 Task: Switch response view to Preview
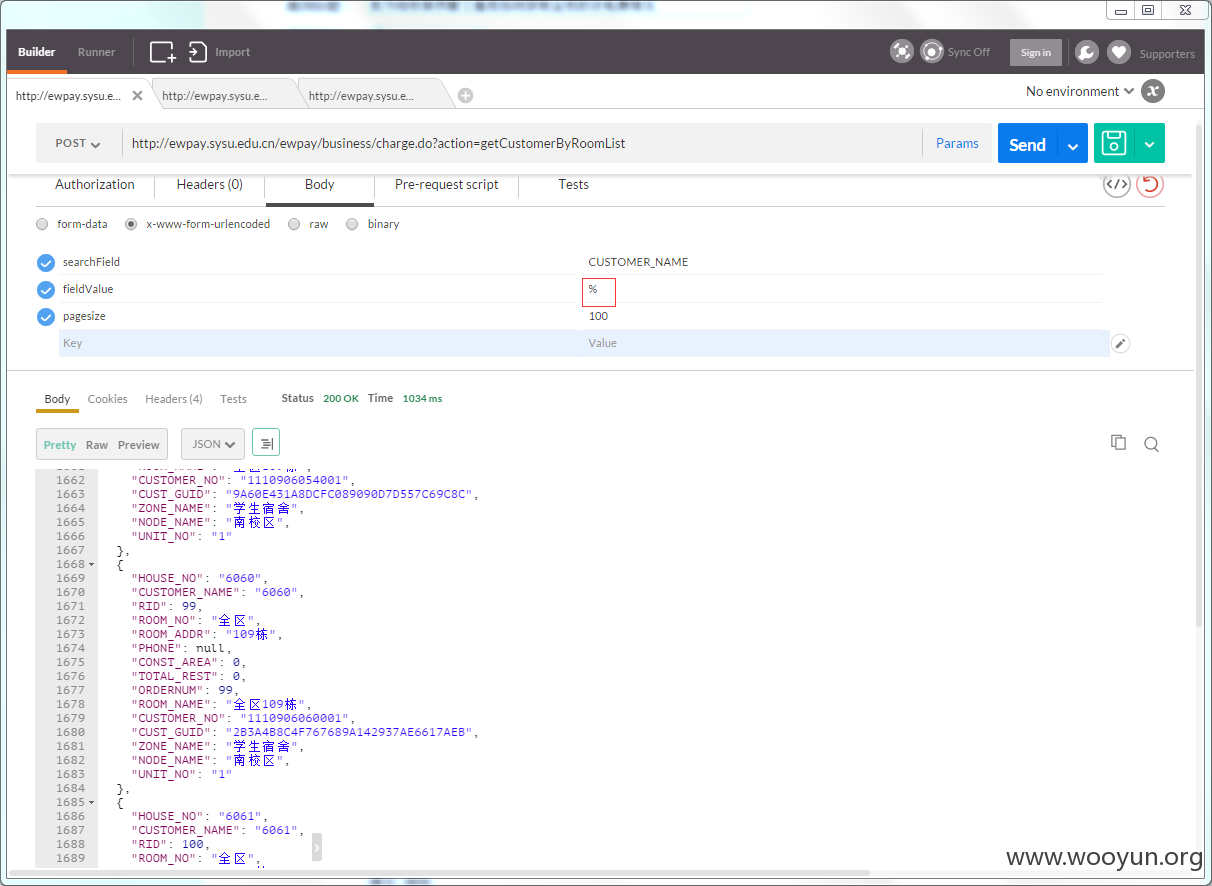pos(139,445)
